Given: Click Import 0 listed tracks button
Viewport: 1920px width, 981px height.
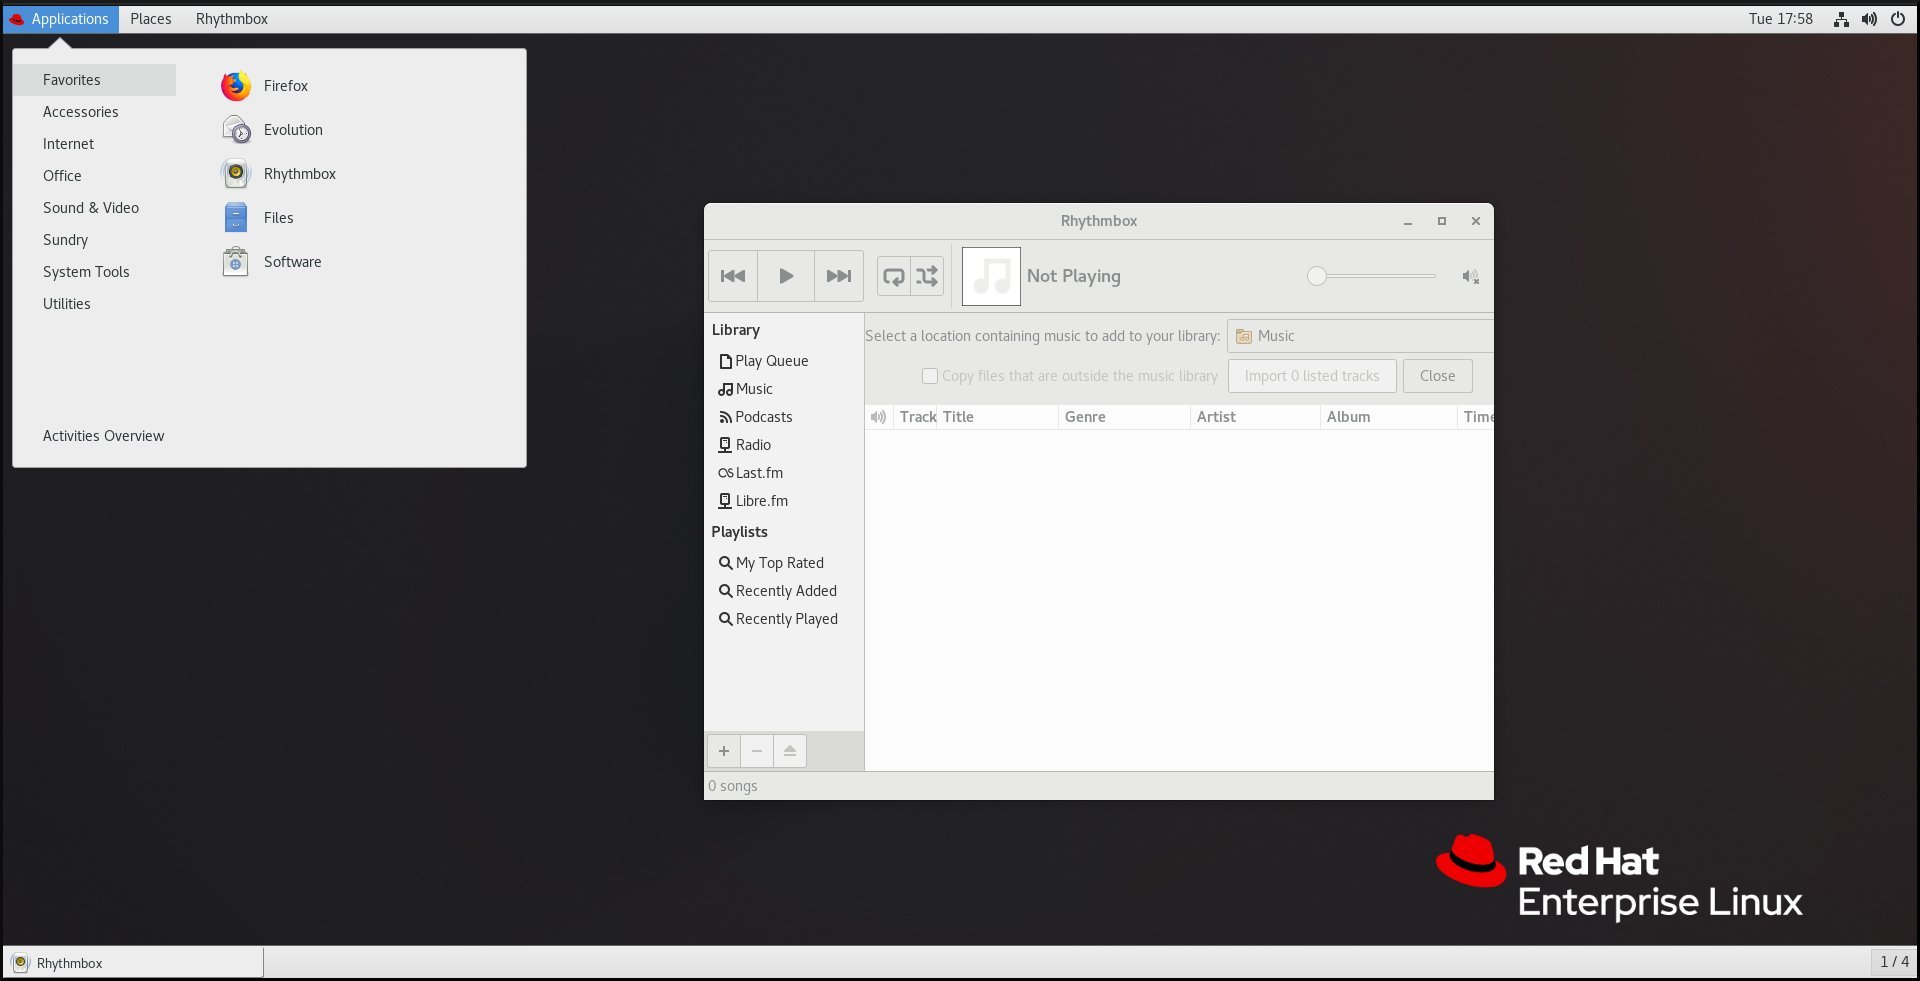Looking at the screenshot, I should 1312,376.
